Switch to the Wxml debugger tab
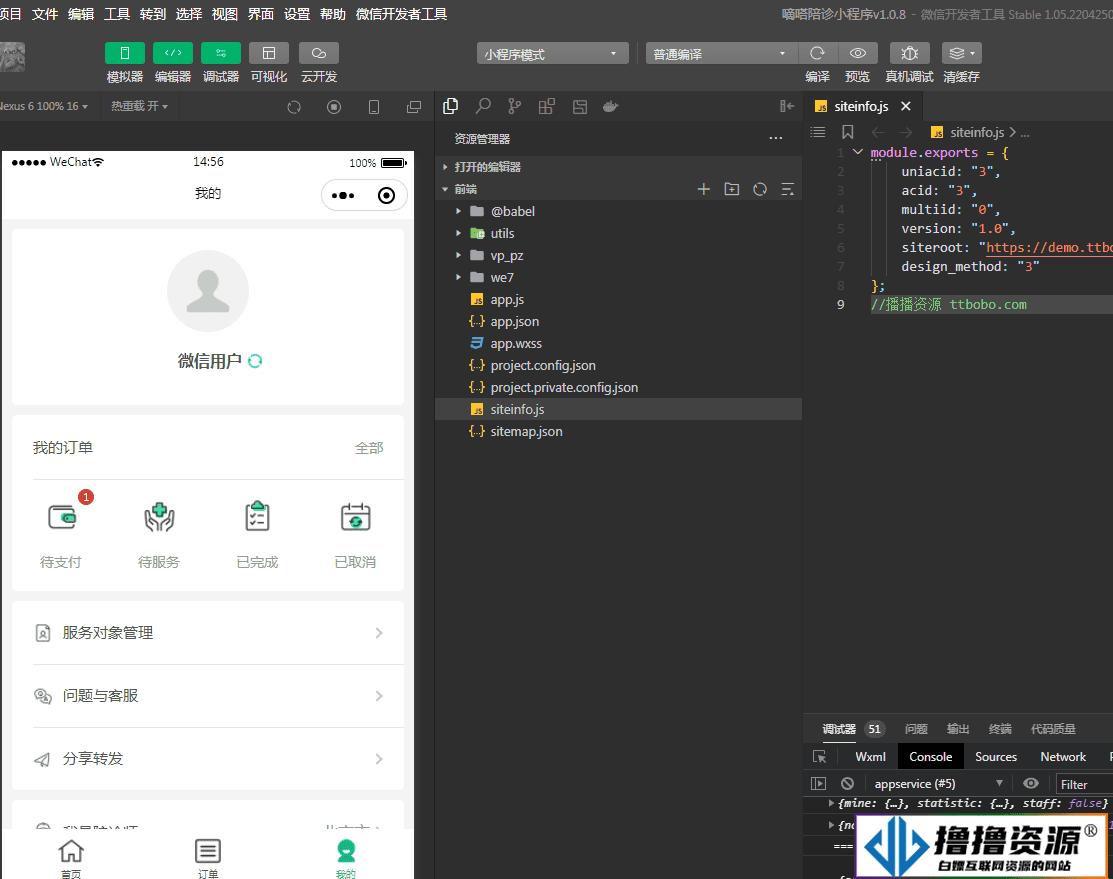Screen dimensions: 1113x879 [870, 756]
